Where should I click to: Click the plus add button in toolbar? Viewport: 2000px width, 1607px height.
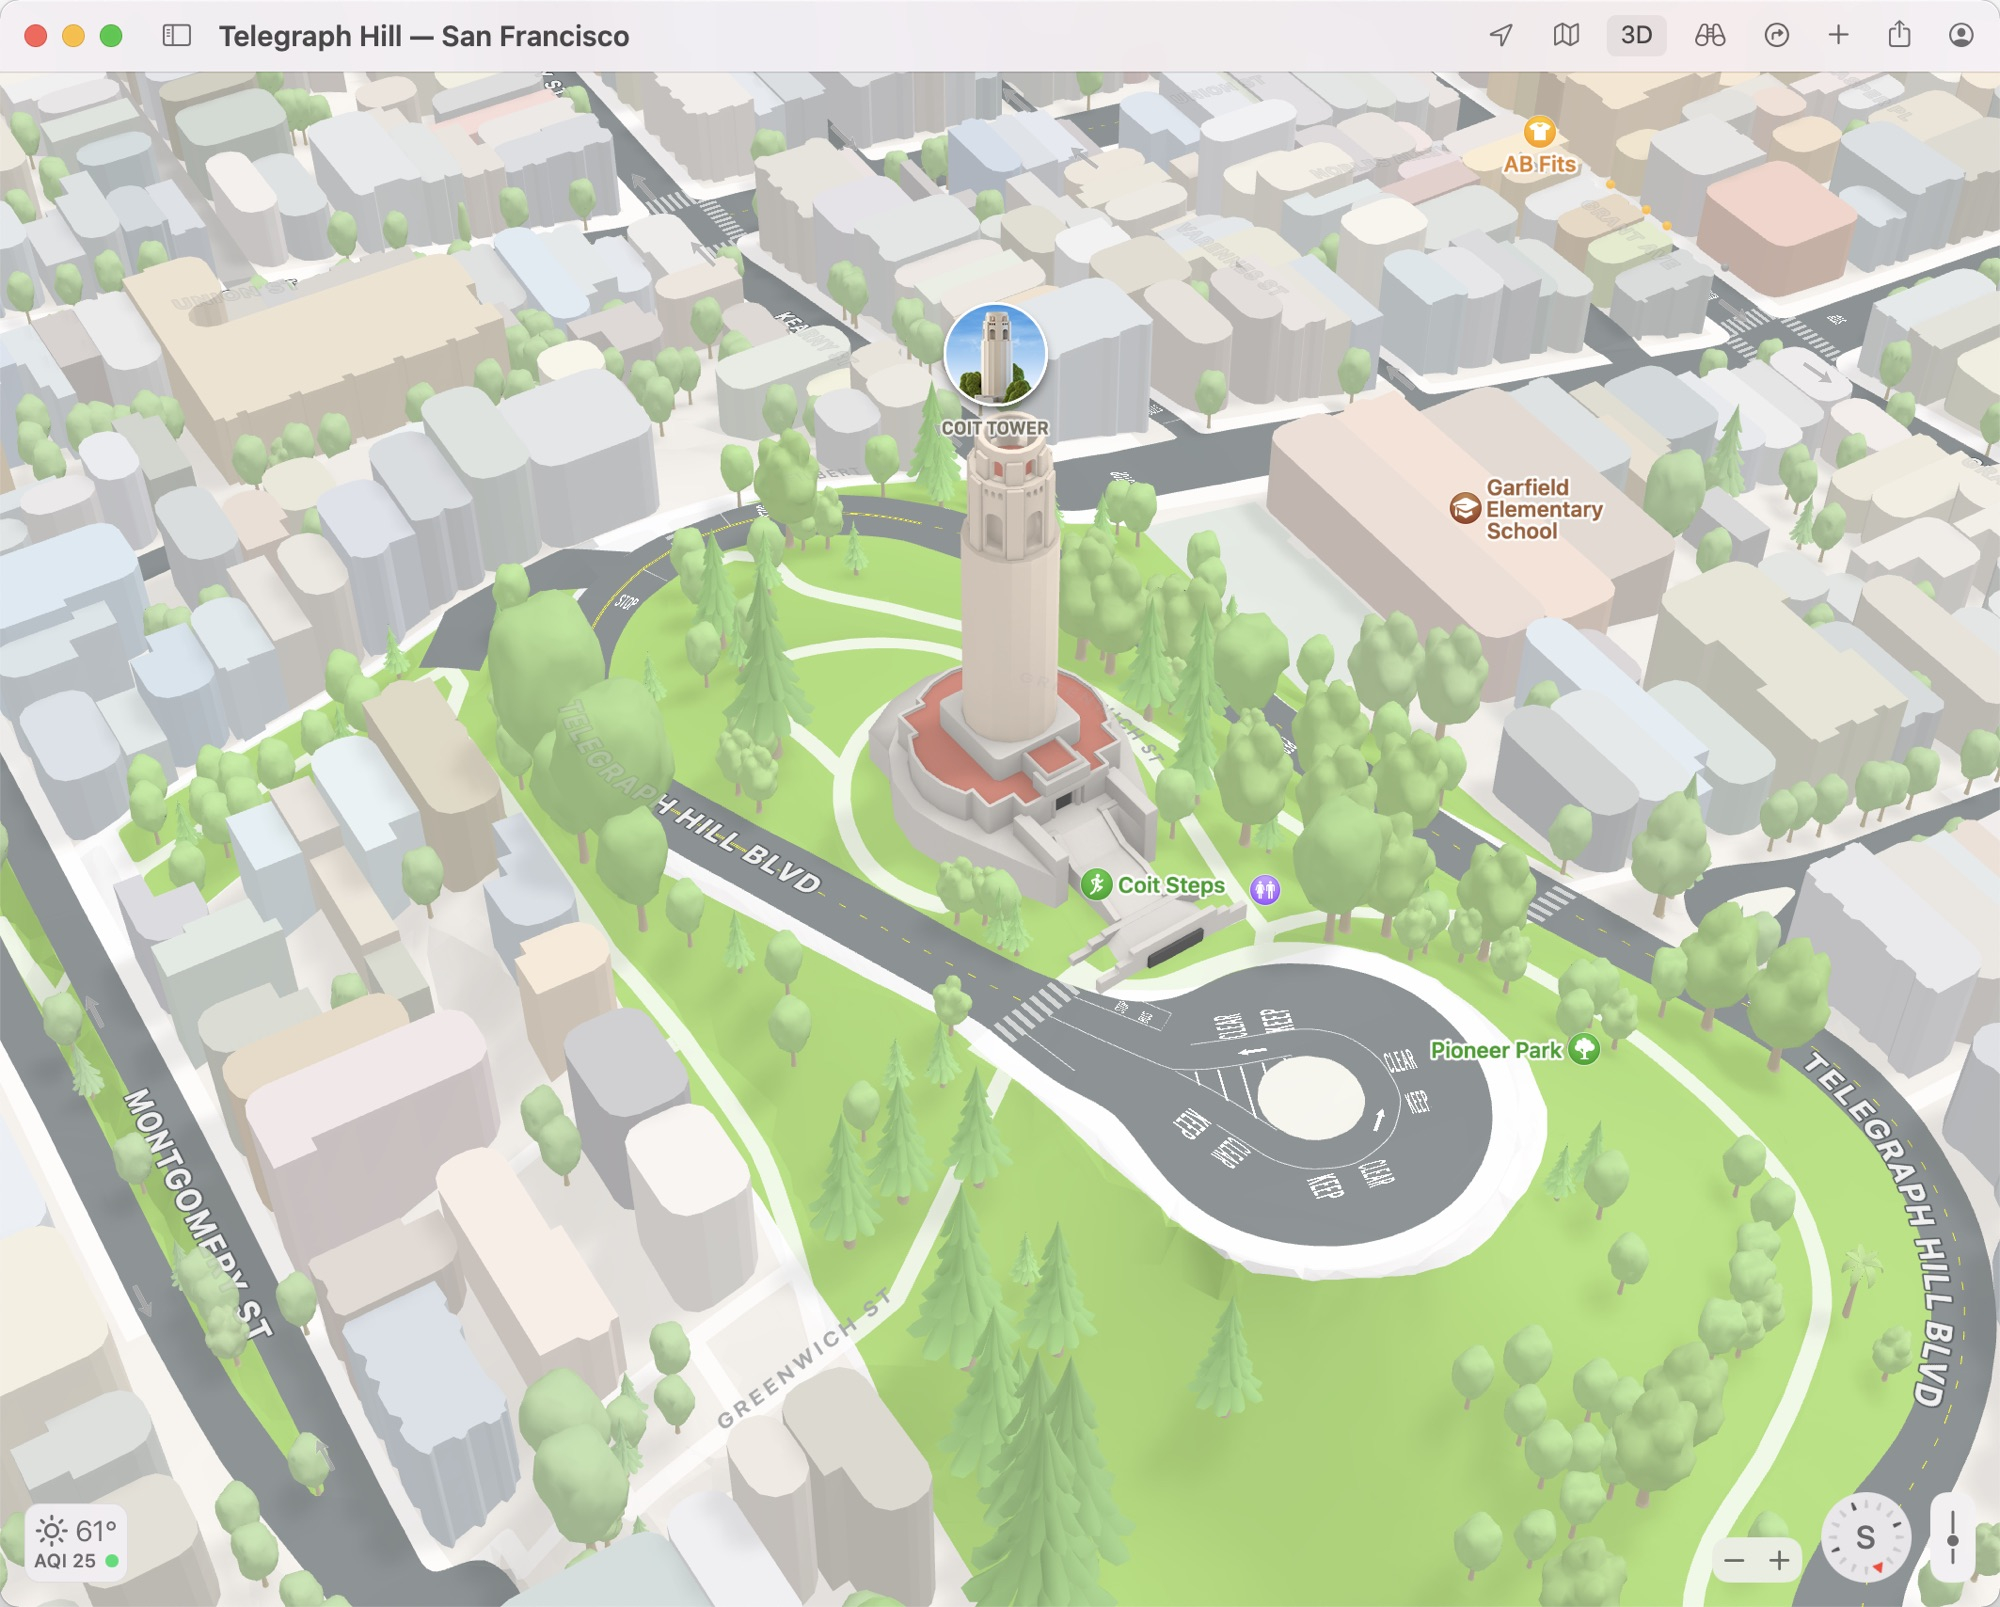pyautogui.click(x=1838, y=36)
